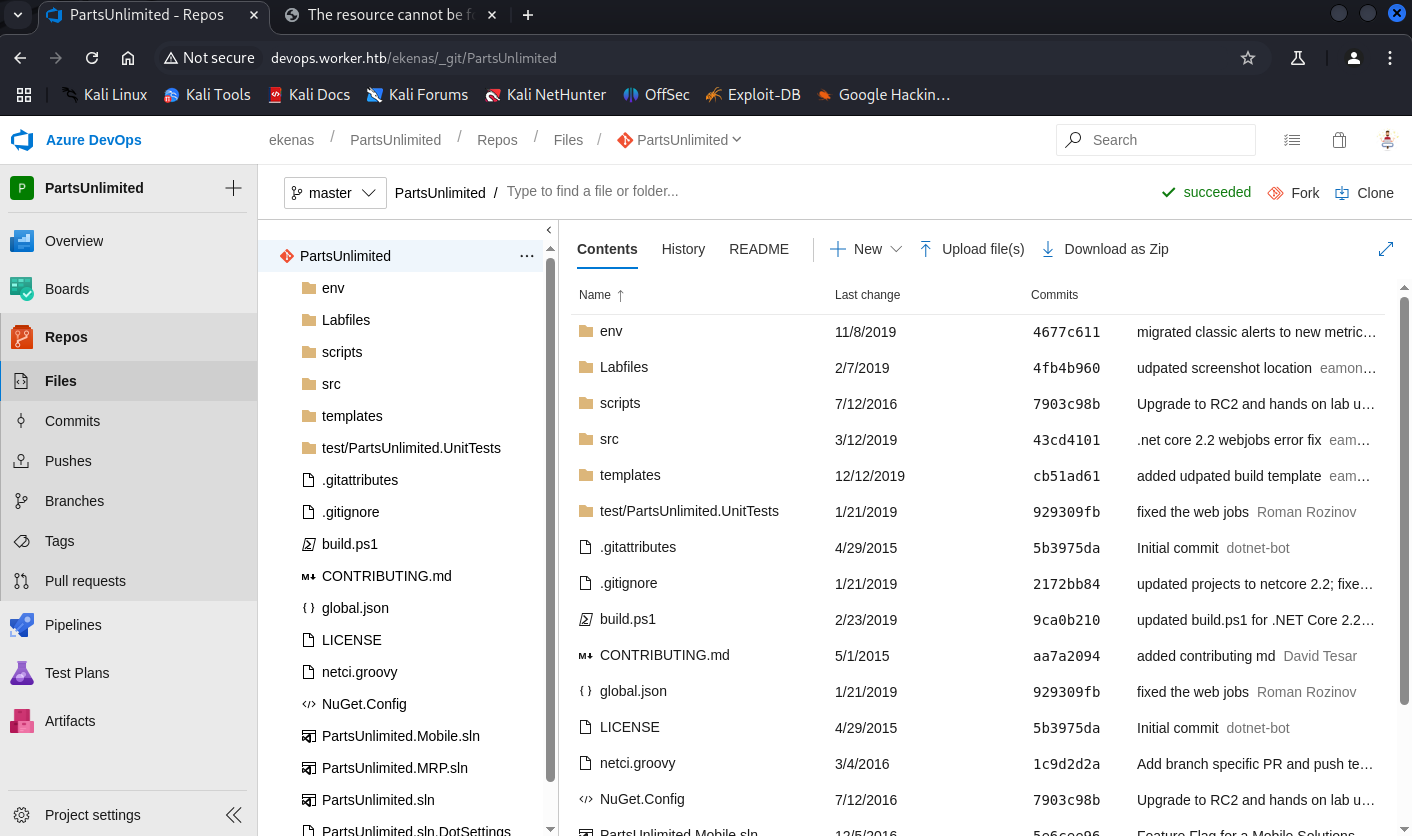This screenshot has width=1412, height=836.
Task: Select Files under Repos
Action: tap(128, 381)
